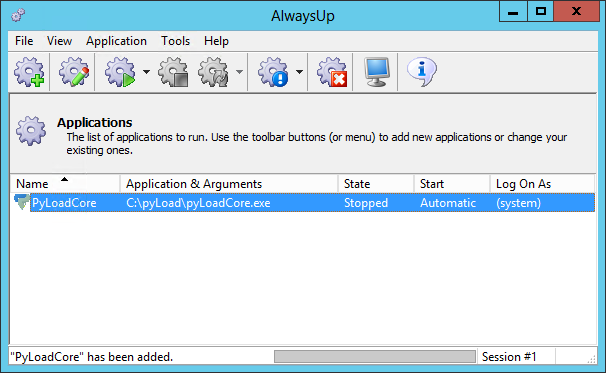Close the AlwaysUp window
This screenshot has width=606, height=373.
577,11
